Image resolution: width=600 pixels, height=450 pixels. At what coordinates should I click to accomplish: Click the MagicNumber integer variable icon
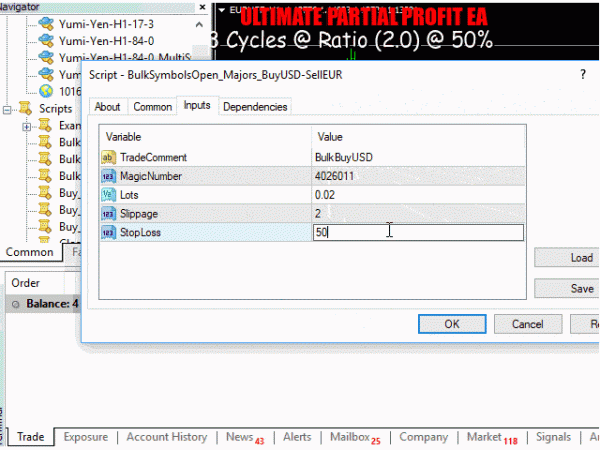pyautogui.click(x=110, y=177)
